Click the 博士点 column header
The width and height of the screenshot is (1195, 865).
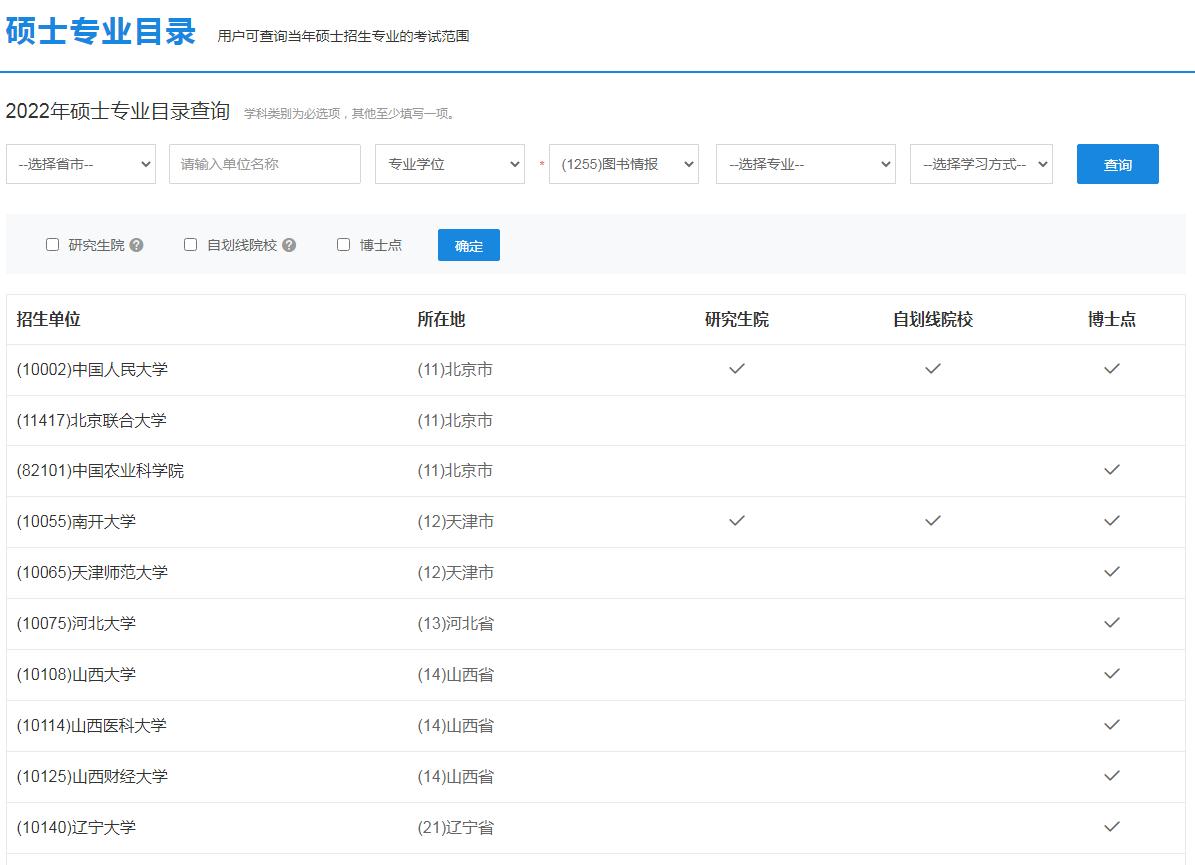click(x=1112, y=319)
